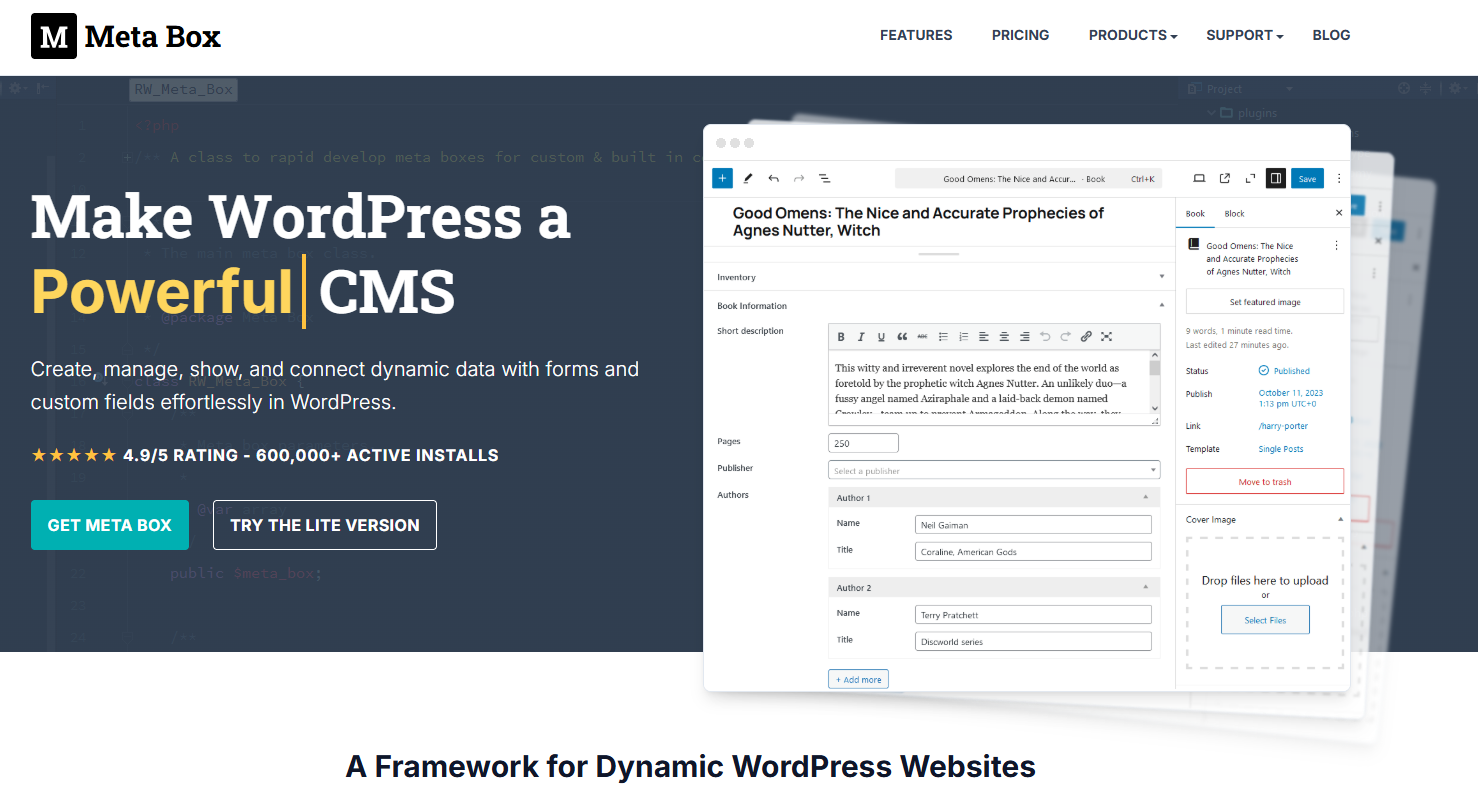The image size is (1478, 785).
Task: Open the Products dropdown menu
Action: pyautogui.click(x=1133, y=35)
